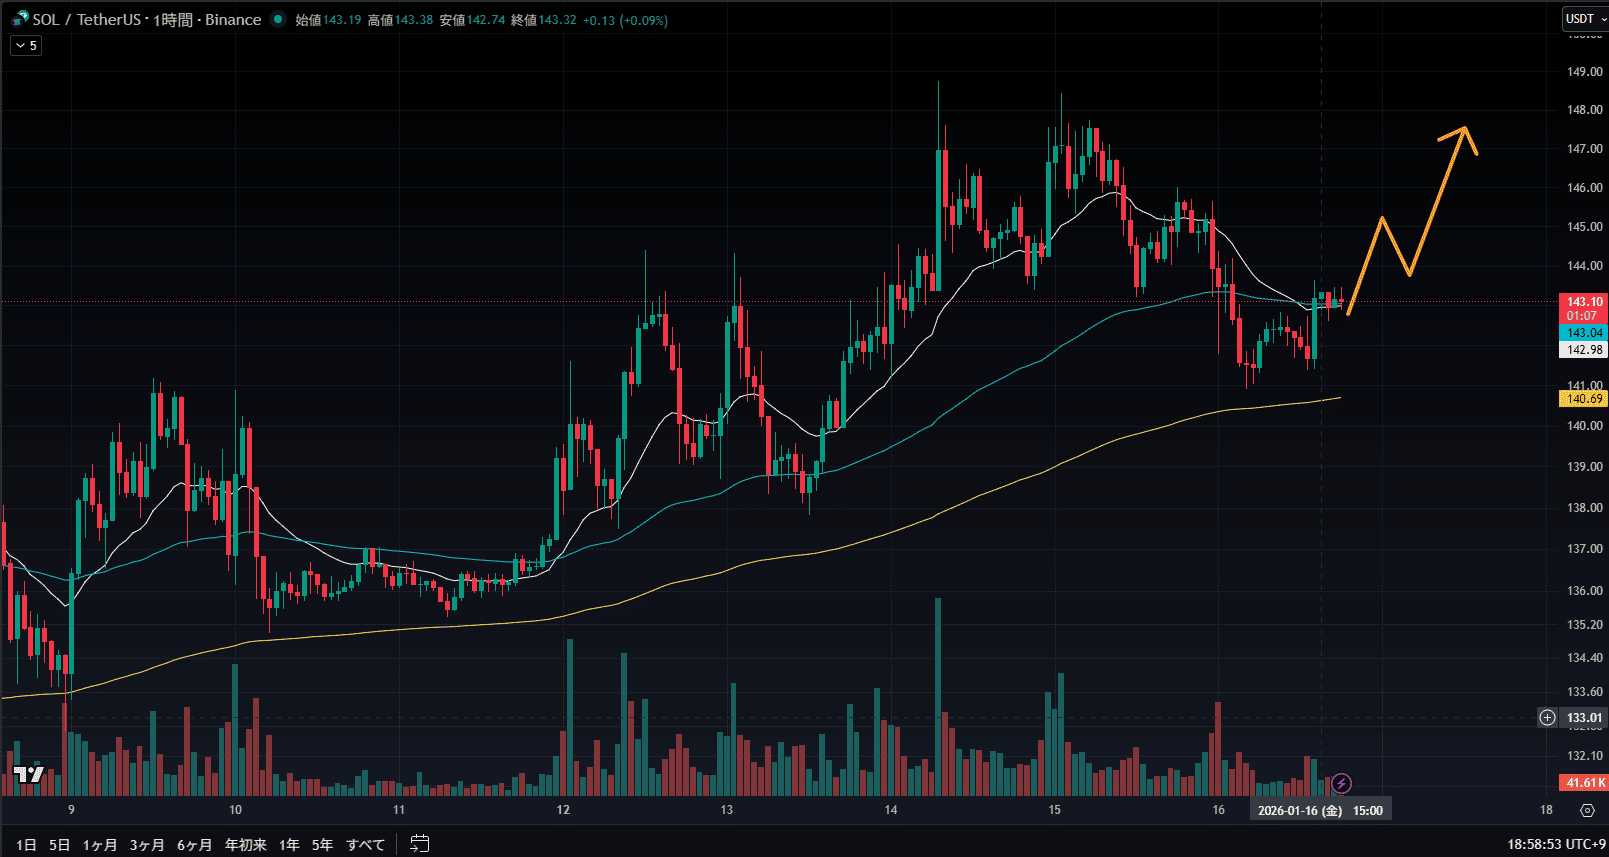1609x857 pixels.
Task: Click the SOL / TetherUS symbol title
Action: pyautogui.click(x=87, y=20)
